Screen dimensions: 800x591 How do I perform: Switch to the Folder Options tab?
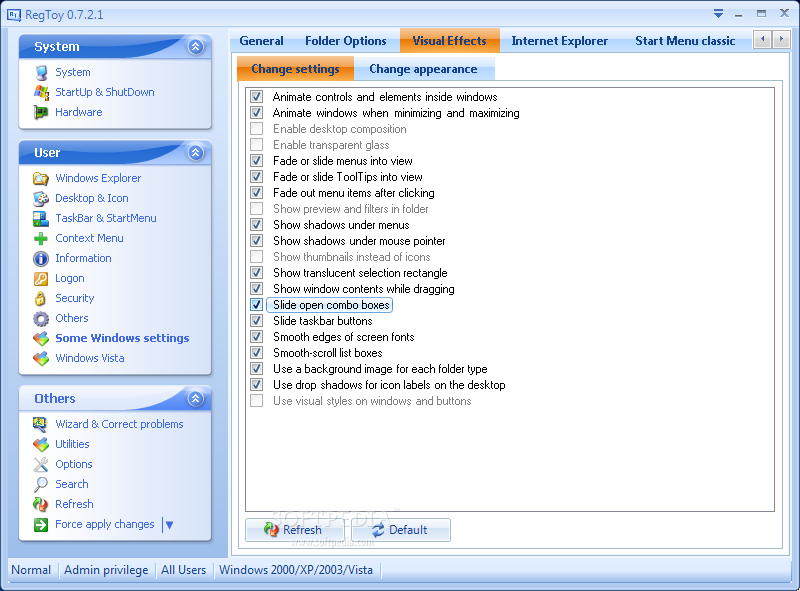tap(345, 41)
